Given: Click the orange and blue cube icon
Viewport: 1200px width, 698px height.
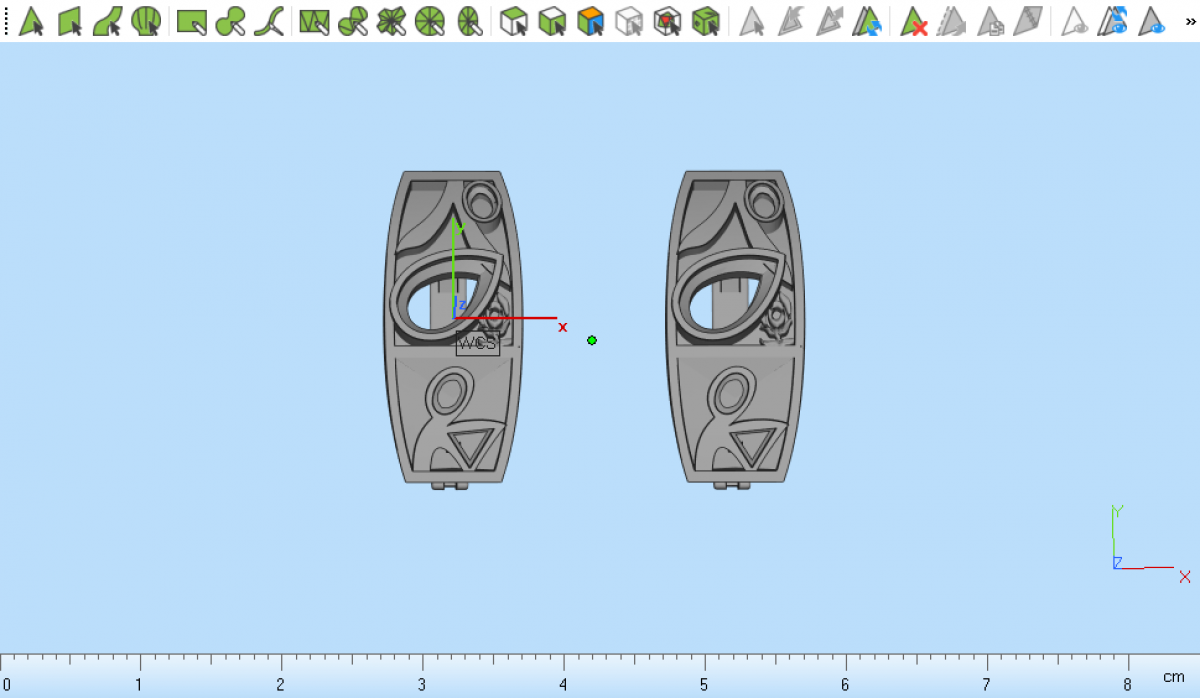Looking at the screenshot, I should click(591, 20).
